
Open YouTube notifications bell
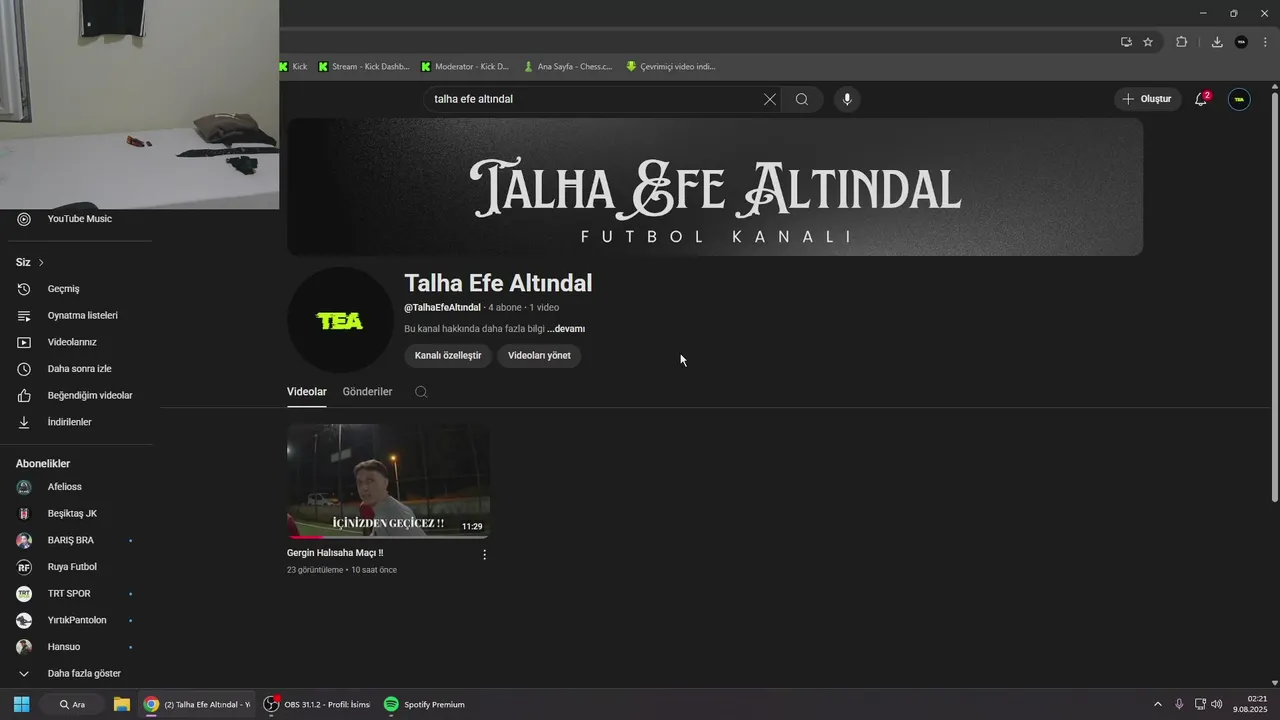point(1201,99)
